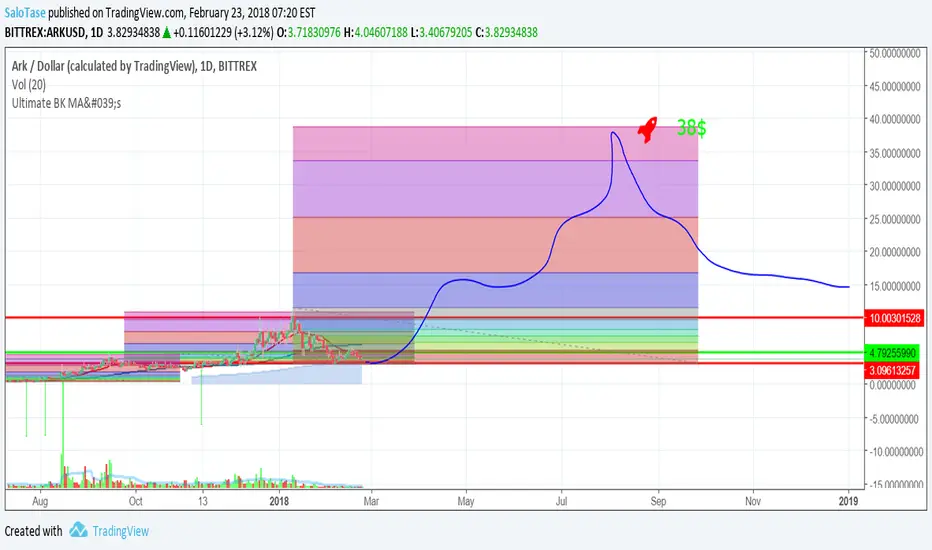Open the SaloTase author link
932x550 pixels.
(25, 12)
